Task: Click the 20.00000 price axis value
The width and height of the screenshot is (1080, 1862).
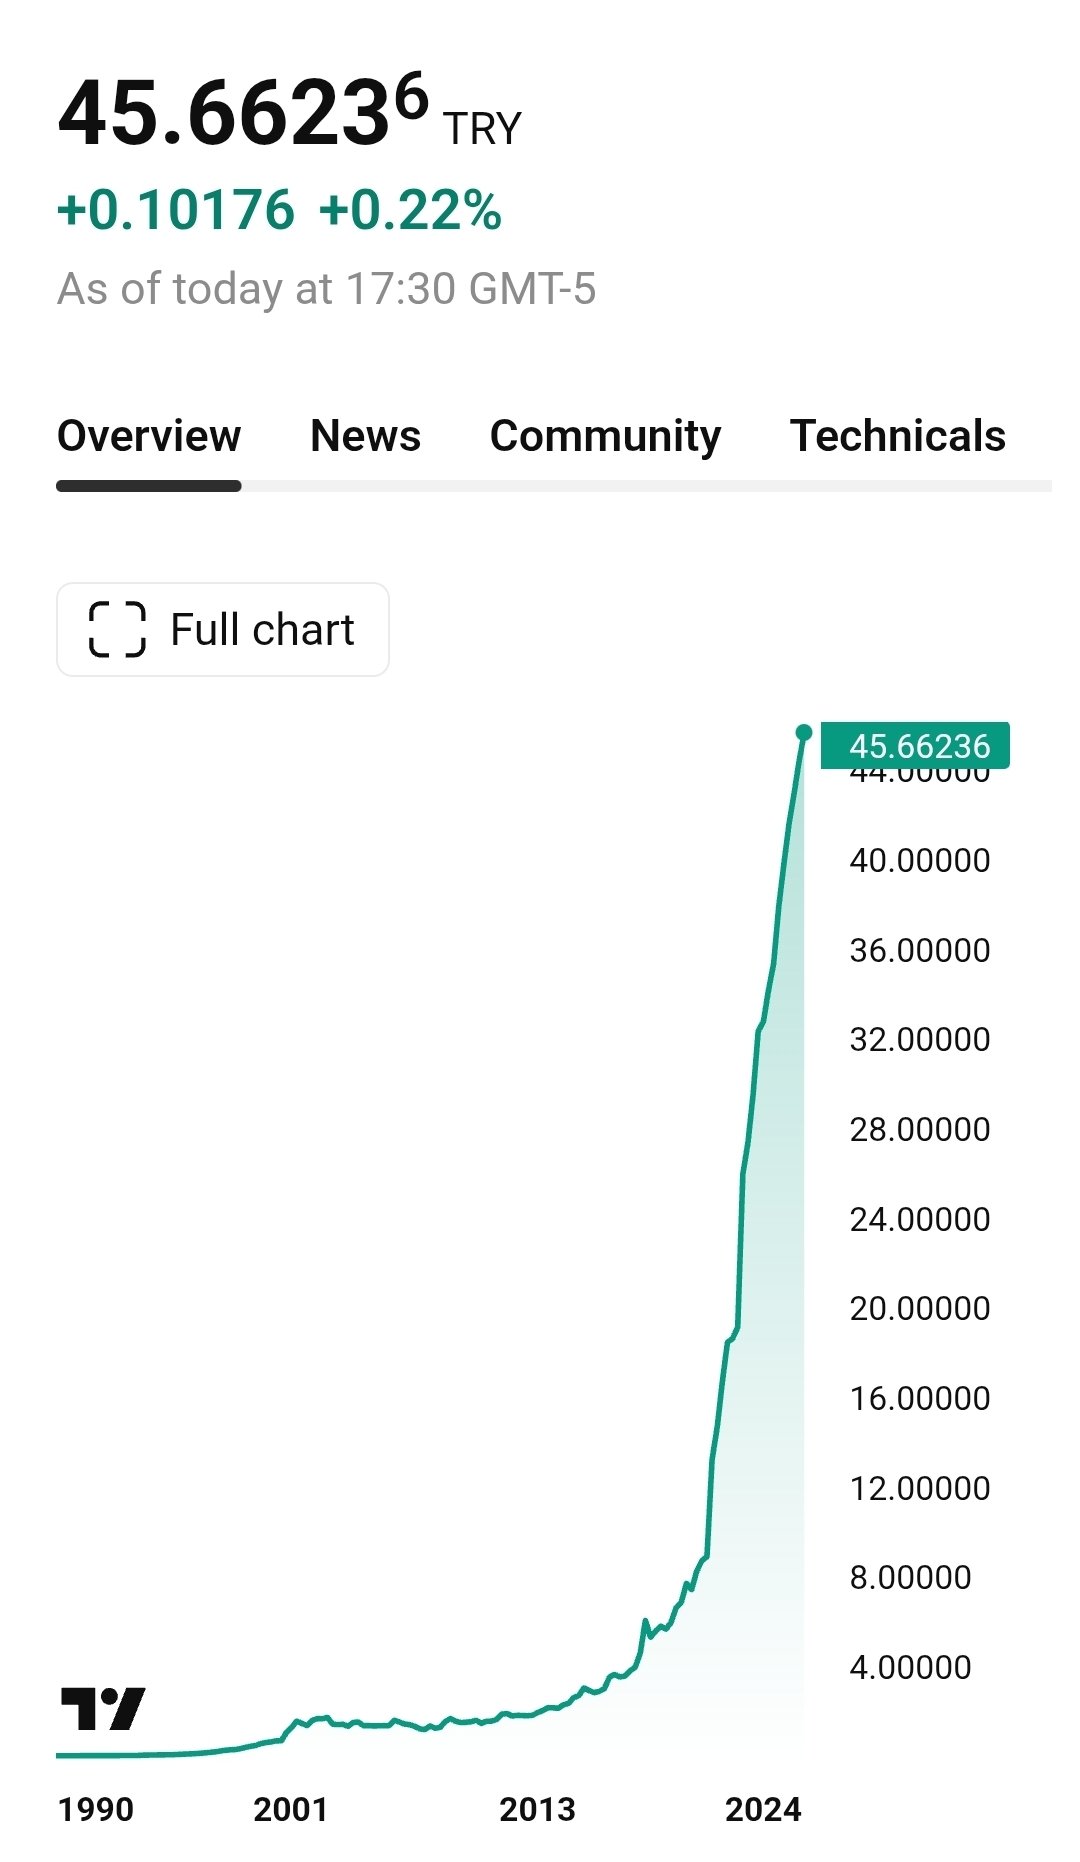Action: [920, 1308]
